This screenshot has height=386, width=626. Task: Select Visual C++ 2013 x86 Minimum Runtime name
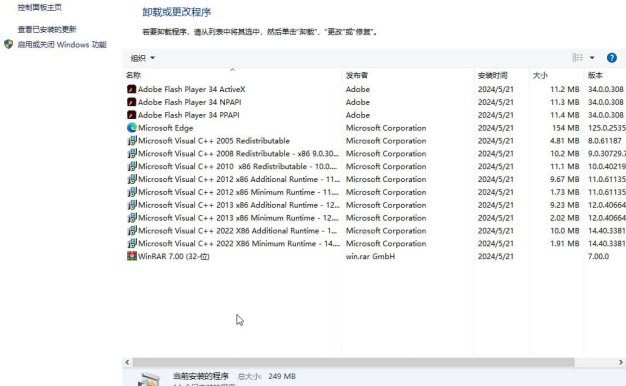coord(238,218)
